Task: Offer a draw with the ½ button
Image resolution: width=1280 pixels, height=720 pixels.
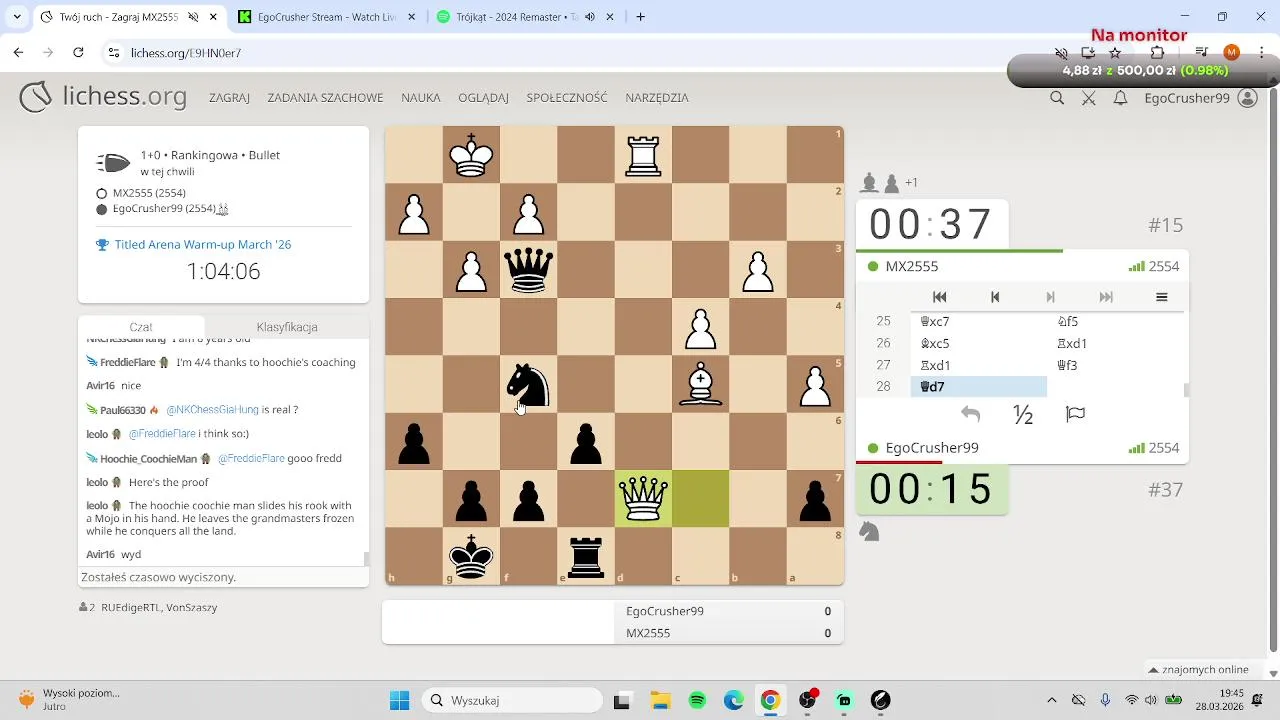Action: point(1023,414)
